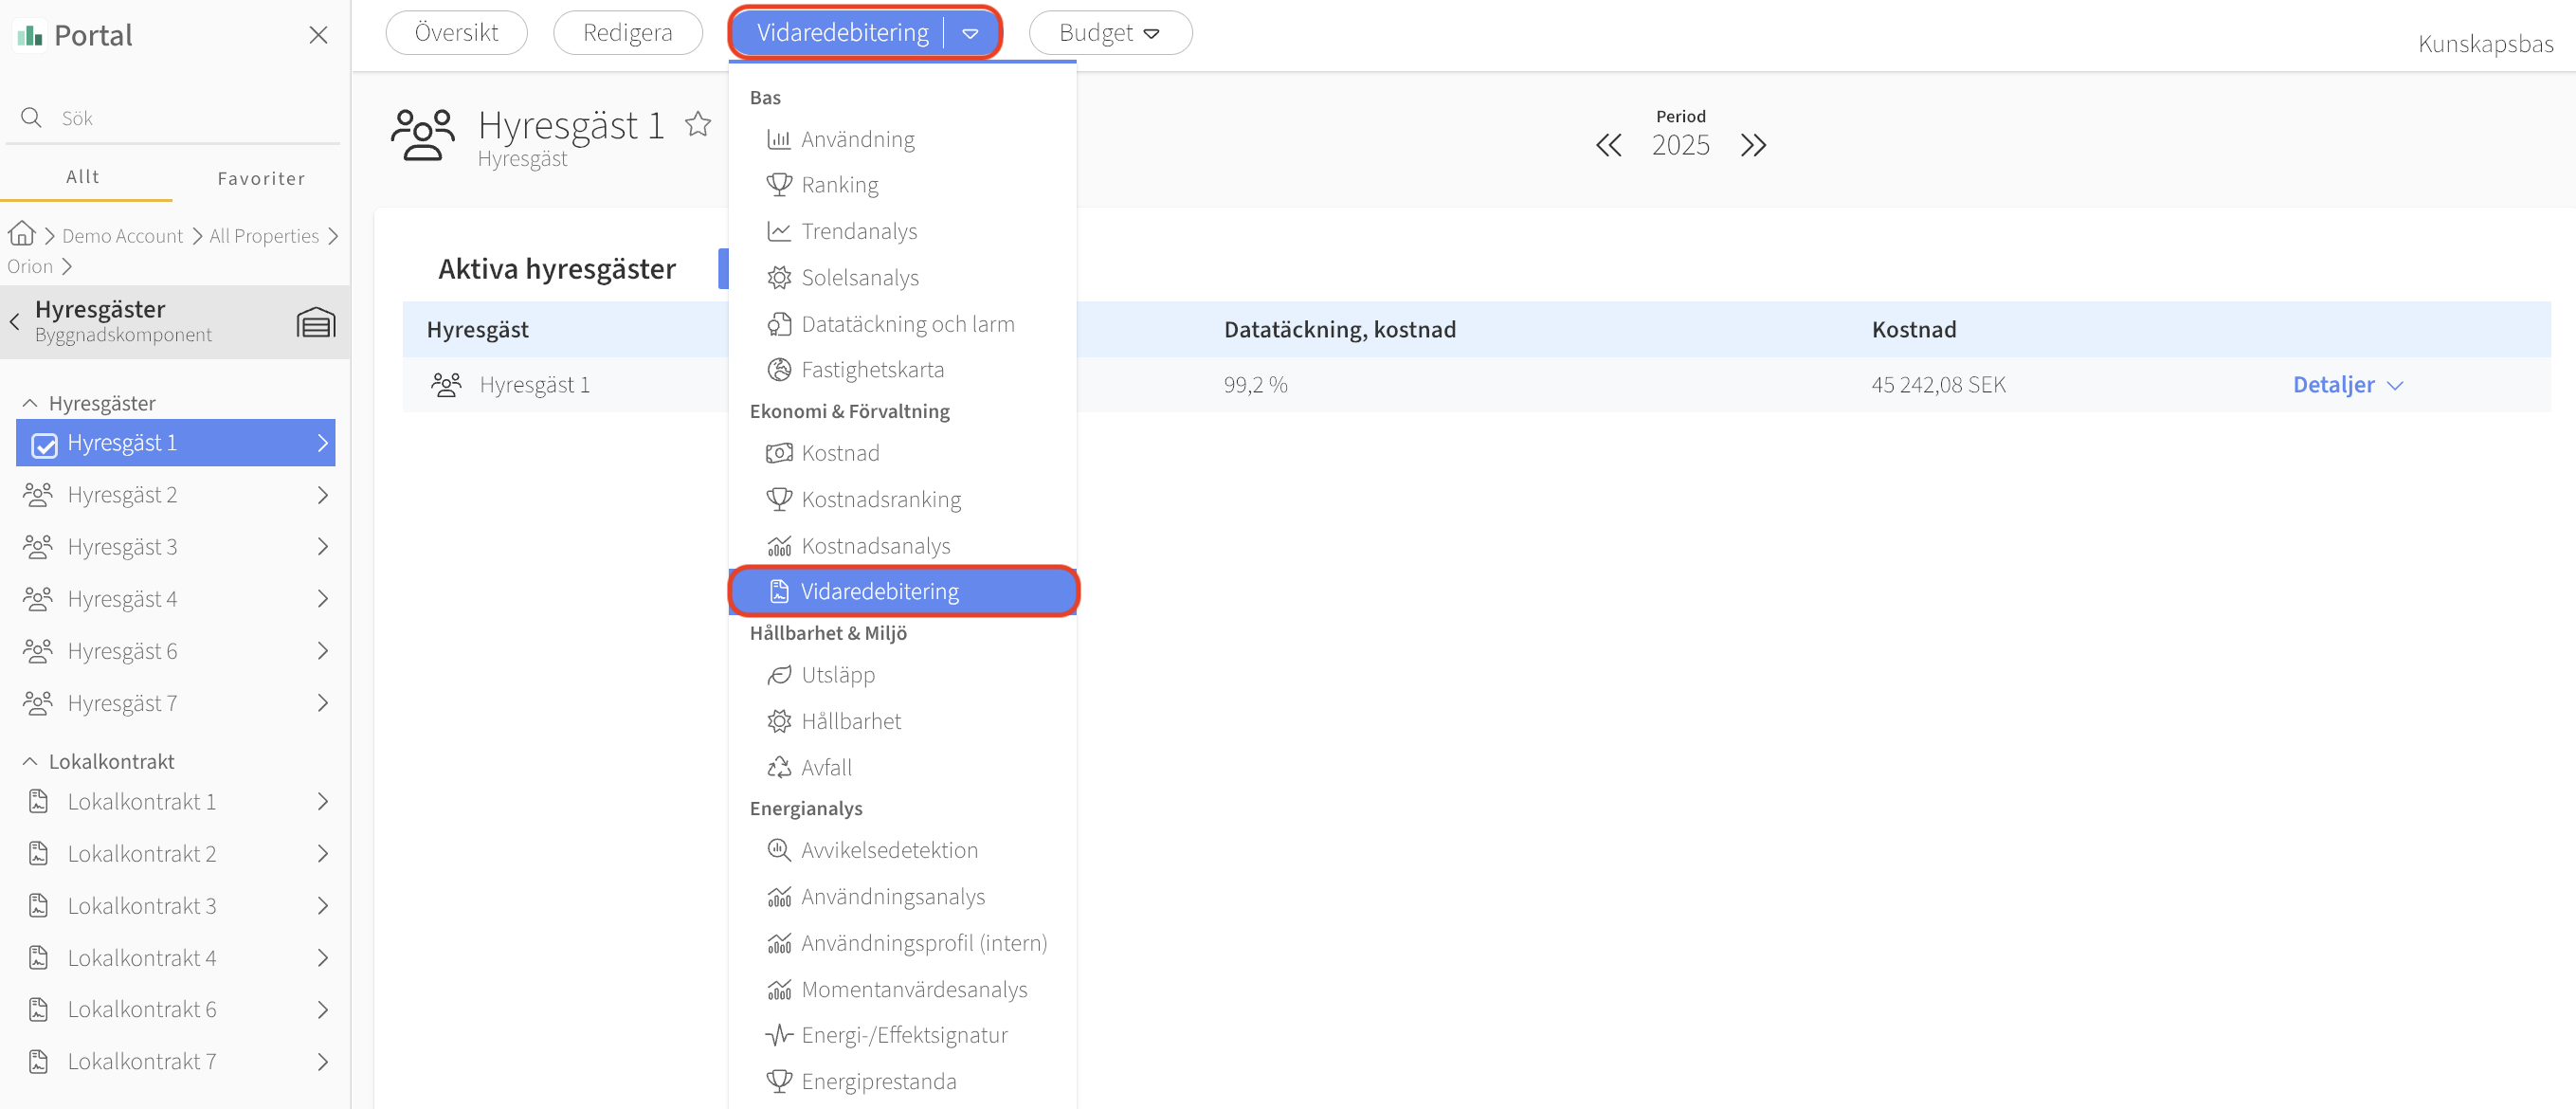Viewport: 2576px width, 1109px height.
Task: Open Solelsanalys menu item
Action: click(902, 277)
